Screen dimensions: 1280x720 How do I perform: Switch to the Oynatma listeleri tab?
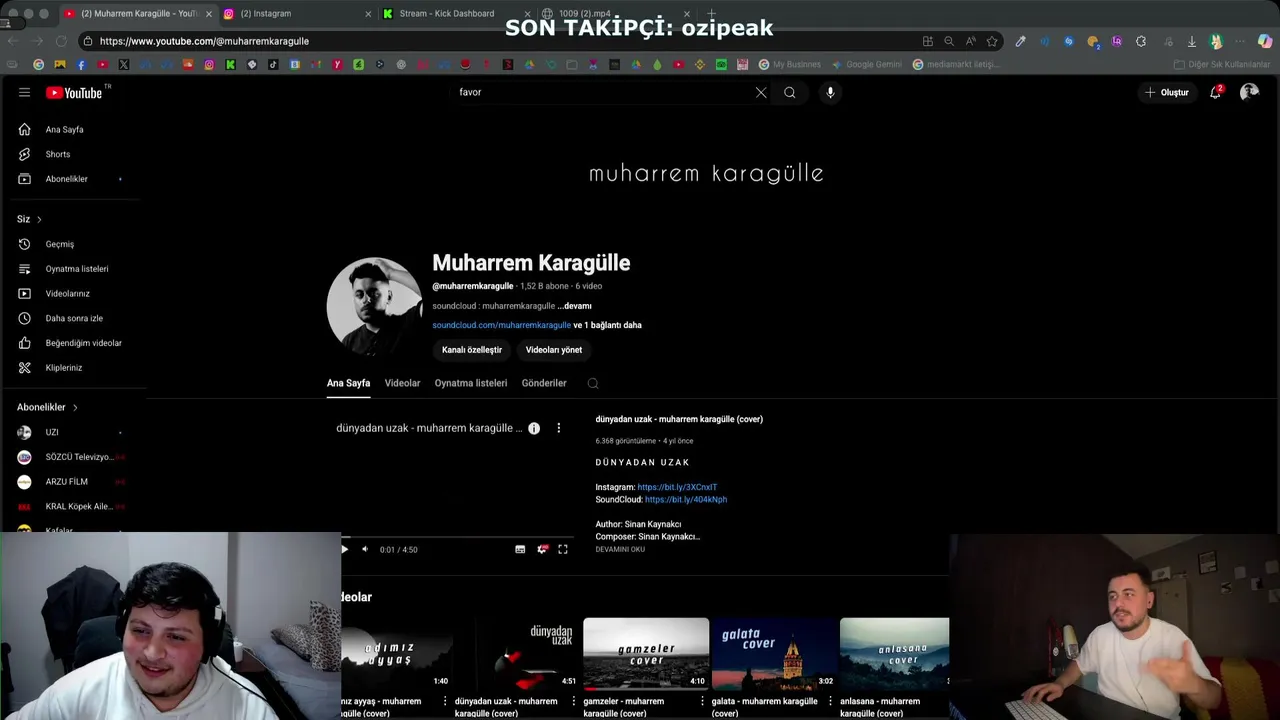(471, 383)
